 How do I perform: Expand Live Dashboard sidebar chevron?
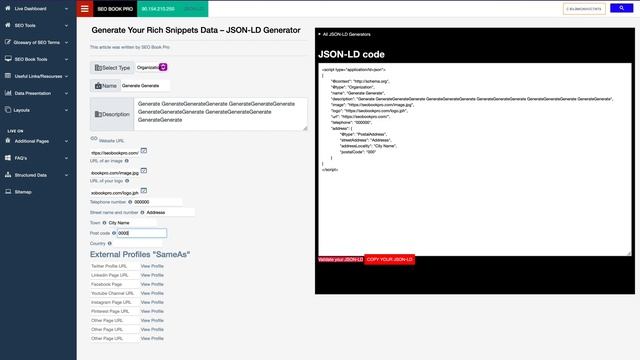tap(66, 9)
